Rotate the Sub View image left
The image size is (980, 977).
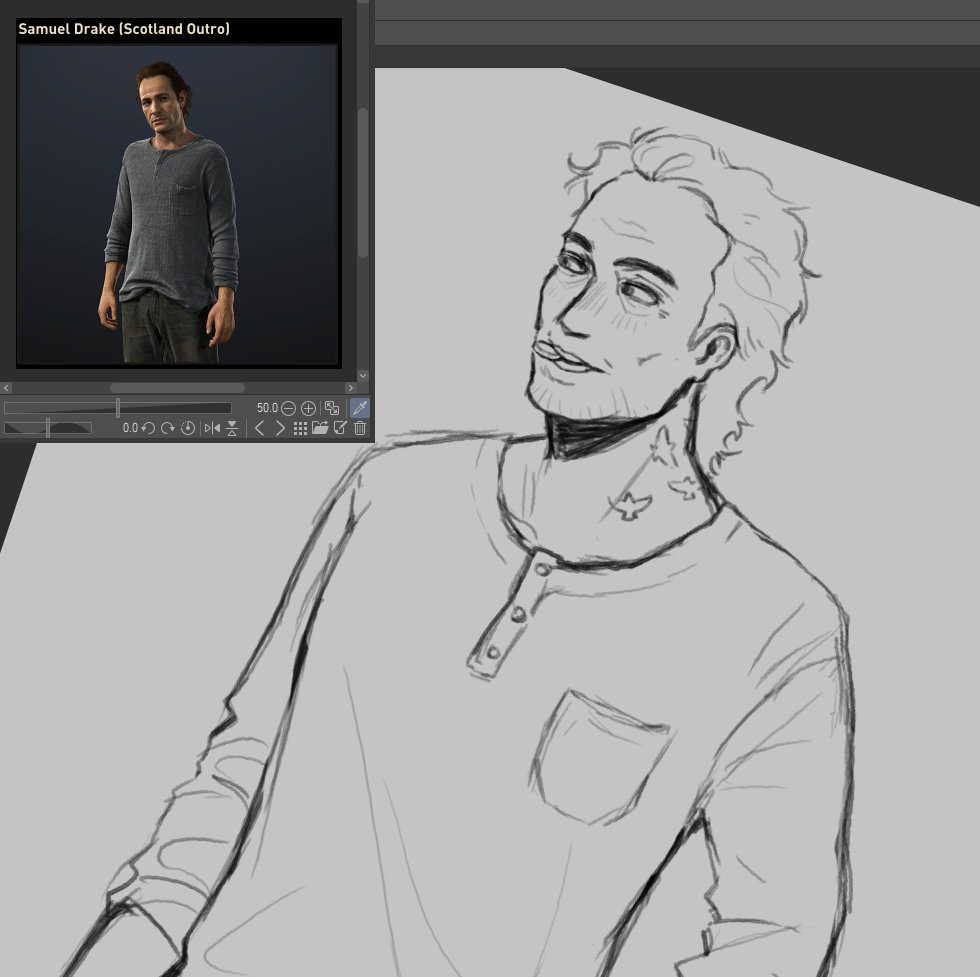(x=148, y=428)
